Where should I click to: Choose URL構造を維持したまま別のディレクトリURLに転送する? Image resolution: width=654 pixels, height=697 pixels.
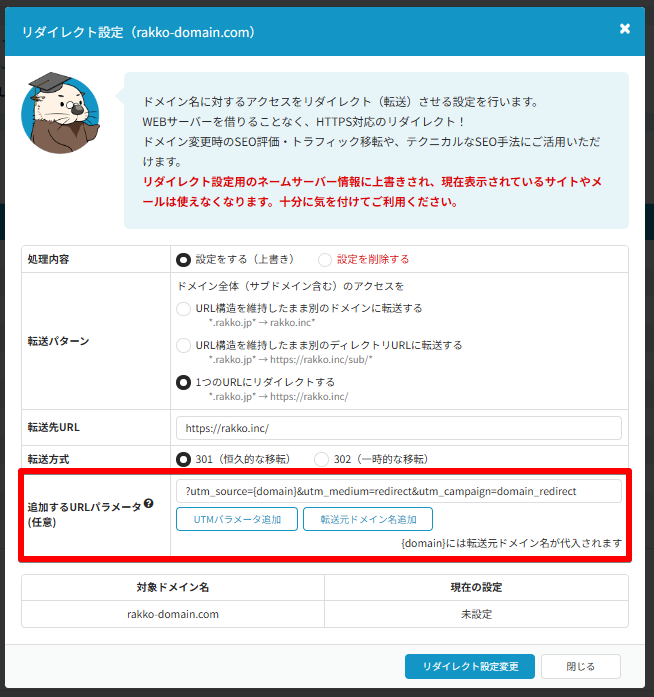[183, 345]
